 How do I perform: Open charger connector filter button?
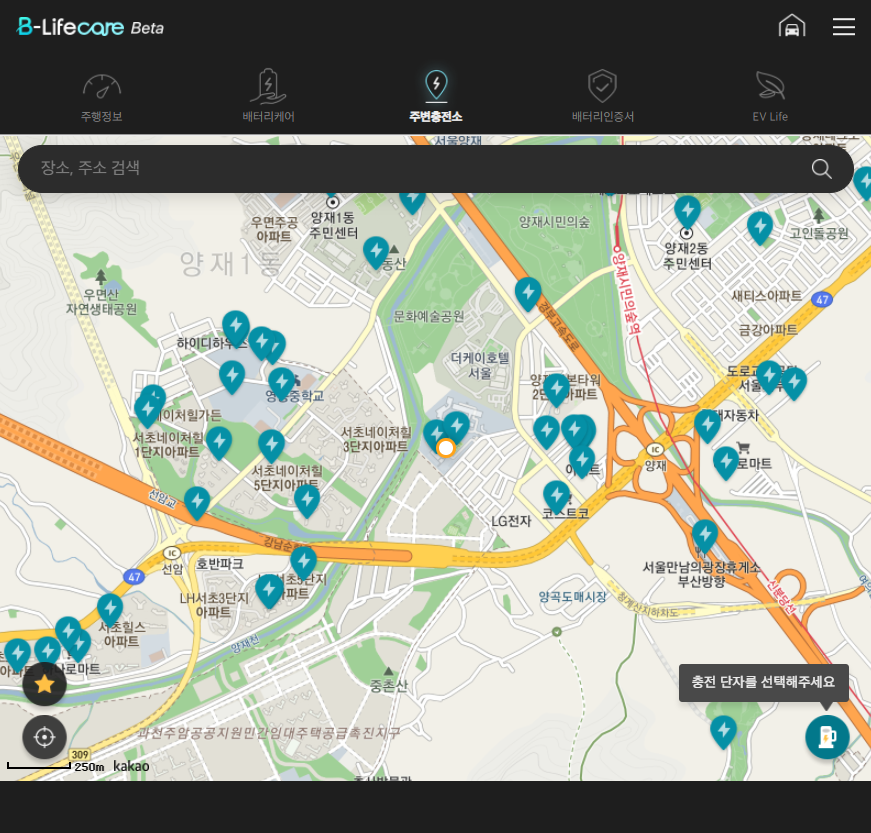827,737
